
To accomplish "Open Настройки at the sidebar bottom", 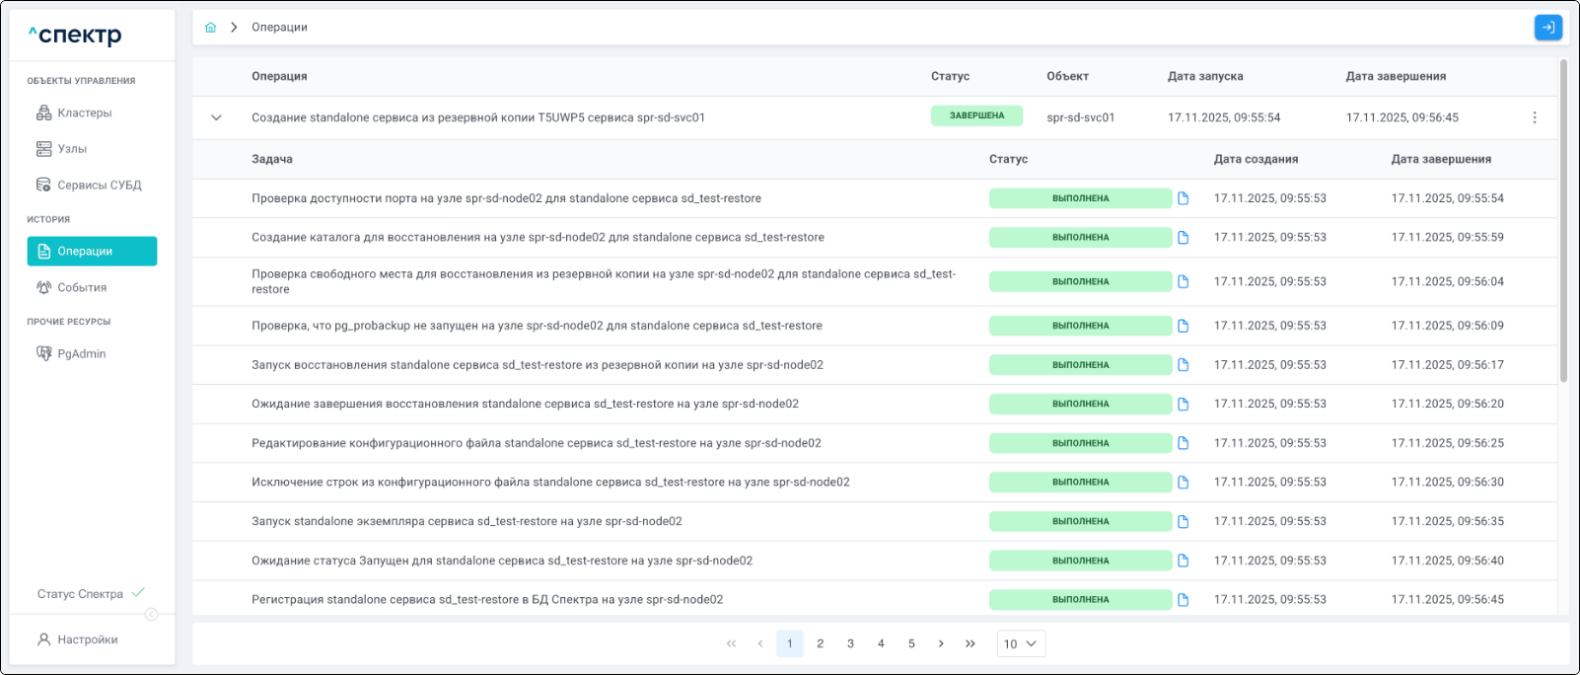I will point(87,640).
